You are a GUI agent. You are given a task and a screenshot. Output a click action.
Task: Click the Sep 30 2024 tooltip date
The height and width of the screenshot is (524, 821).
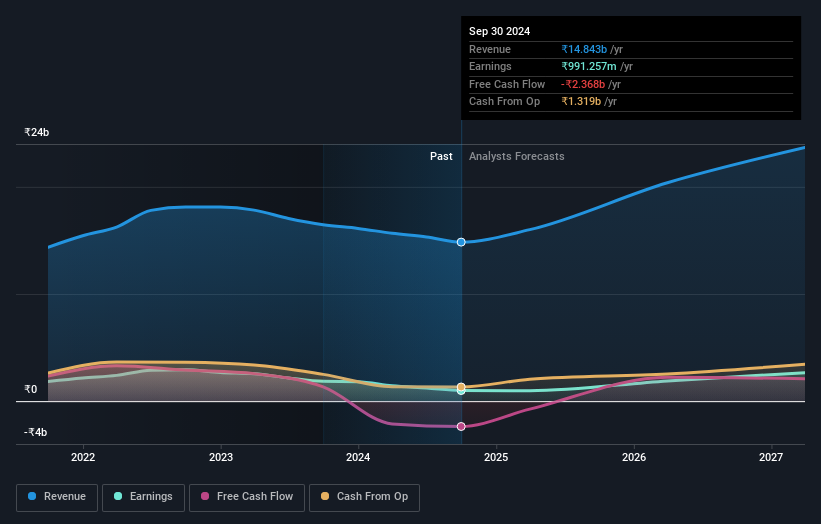[500, 31]
